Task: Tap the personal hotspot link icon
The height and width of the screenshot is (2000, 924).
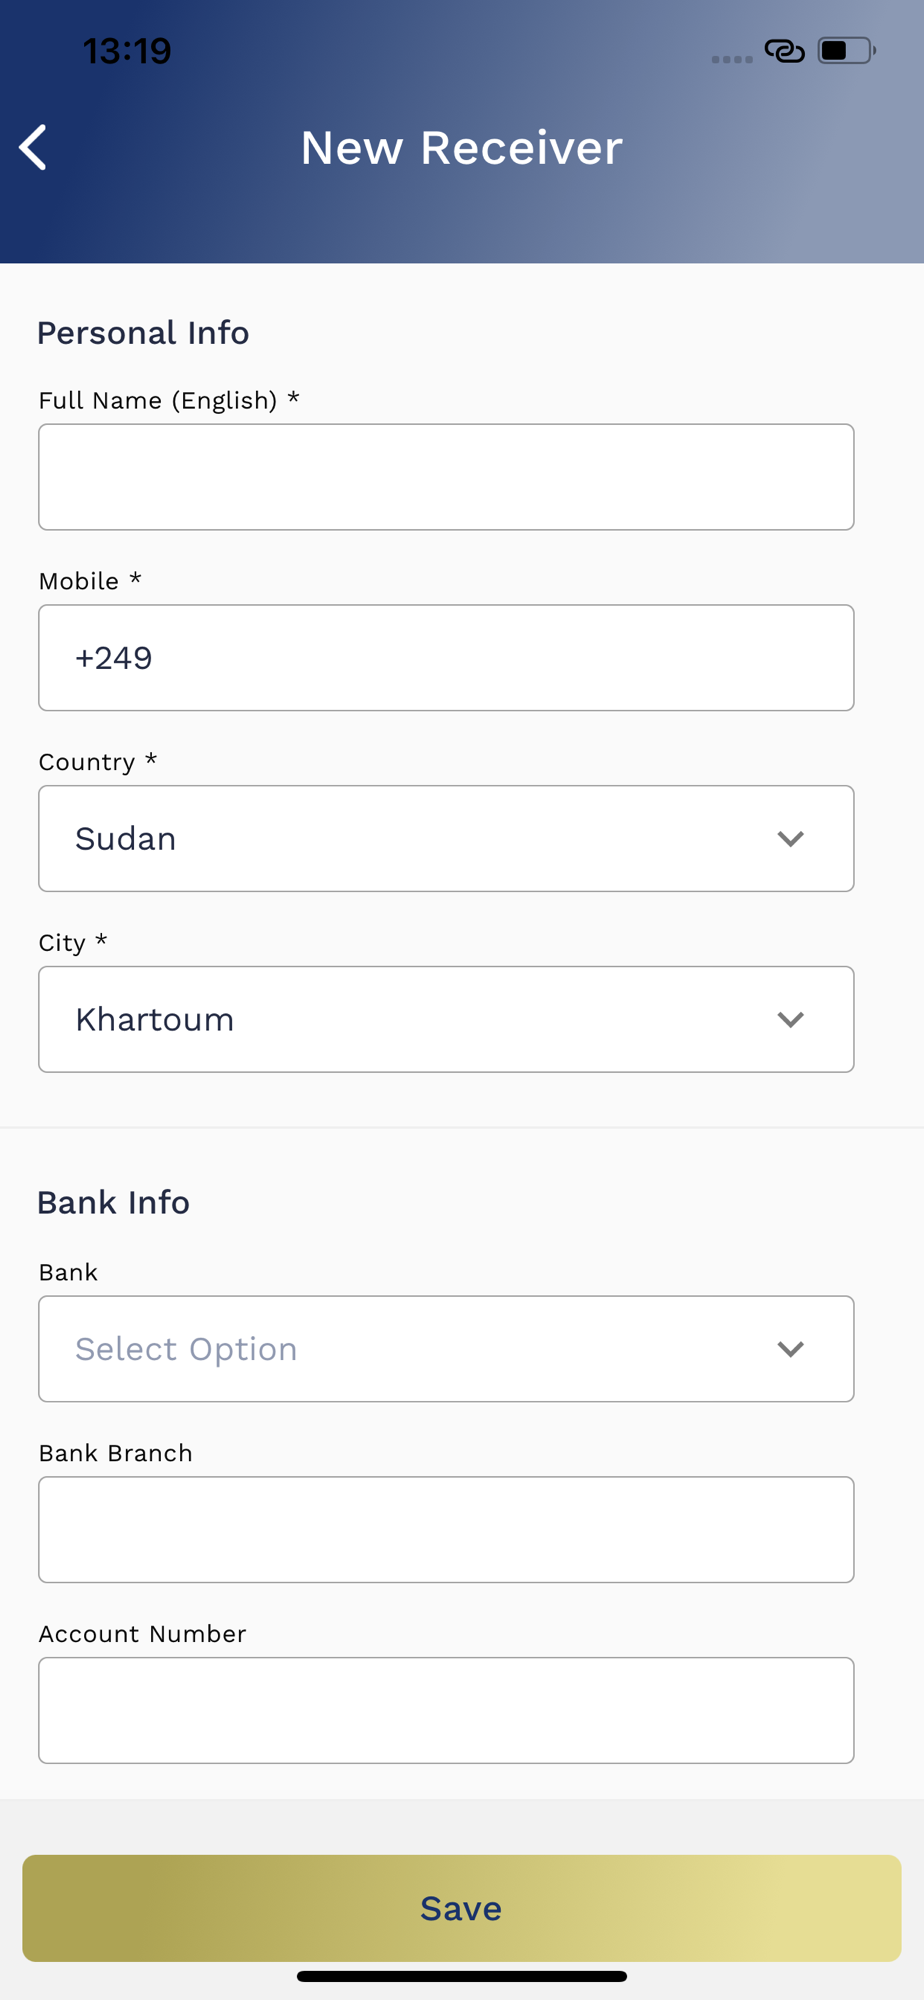Action: 784,51
